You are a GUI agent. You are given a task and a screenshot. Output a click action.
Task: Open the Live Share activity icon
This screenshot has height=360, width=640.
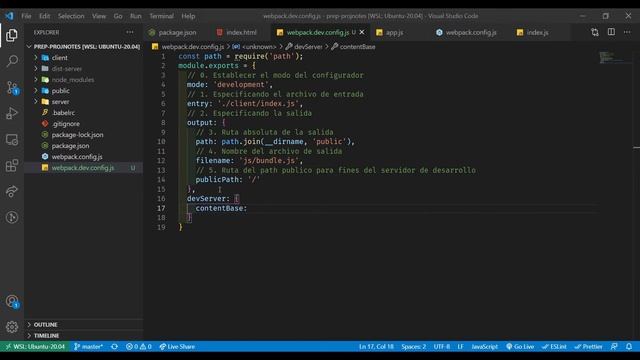(x=12, y=191)
